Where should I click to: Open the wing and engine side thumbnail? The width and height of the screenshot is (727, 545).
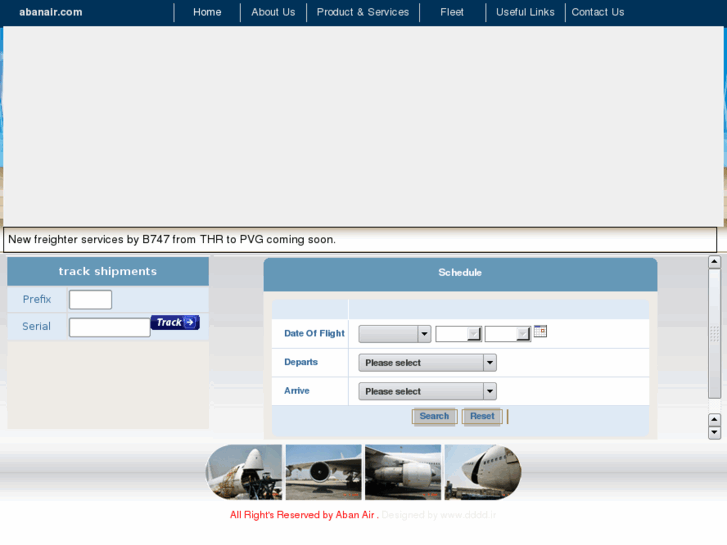(403, 472)
